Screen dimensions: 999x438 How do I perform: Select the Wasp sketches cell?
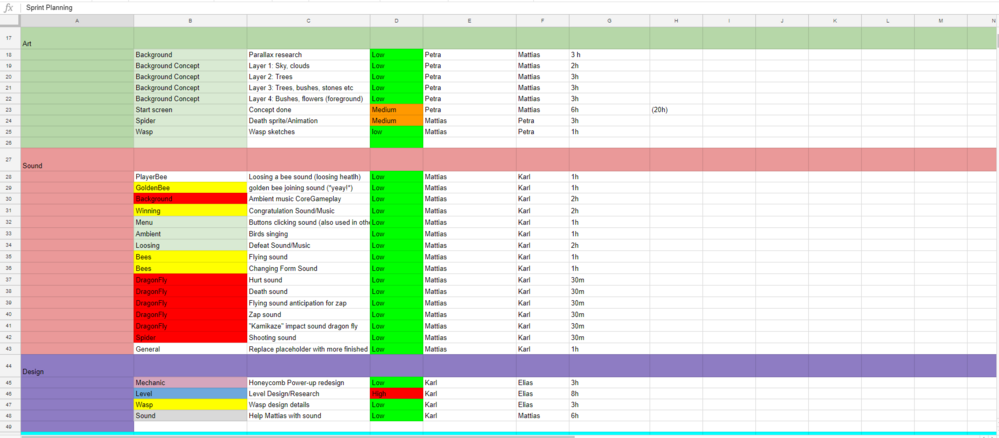pos(308,132)
